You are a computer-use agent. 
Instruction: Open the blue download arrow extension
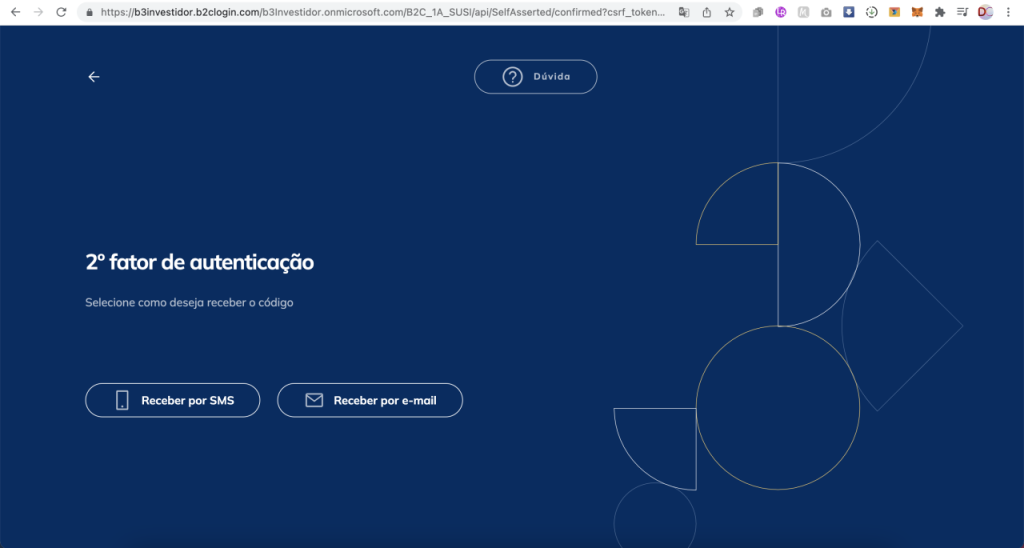(849, 13)
